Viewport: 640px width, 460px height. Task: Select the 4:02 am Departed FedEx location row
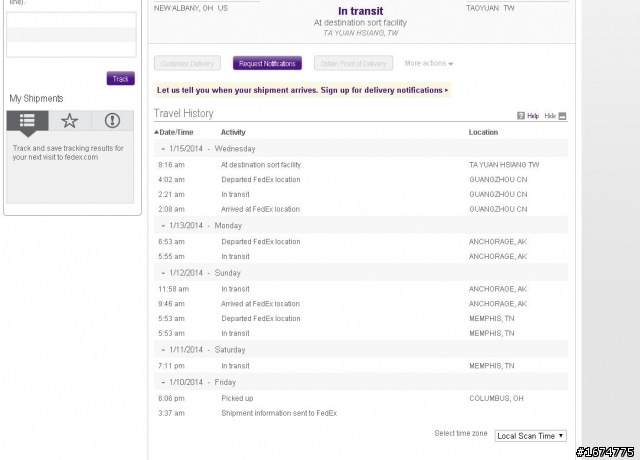pyautogui.click(x=361, y=180)
